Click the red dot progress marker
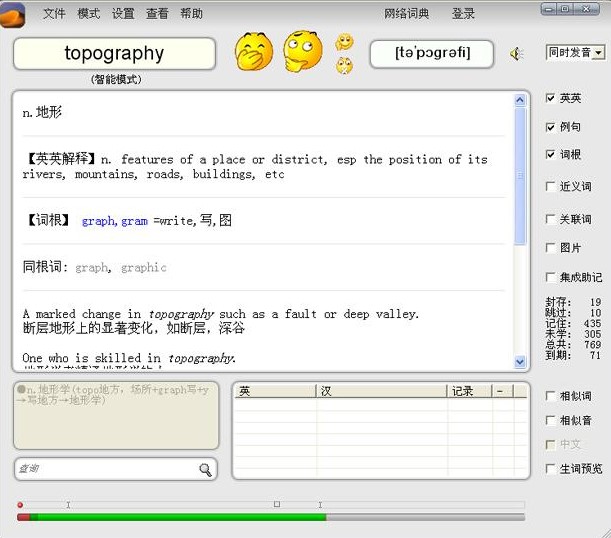 point(20,505)
